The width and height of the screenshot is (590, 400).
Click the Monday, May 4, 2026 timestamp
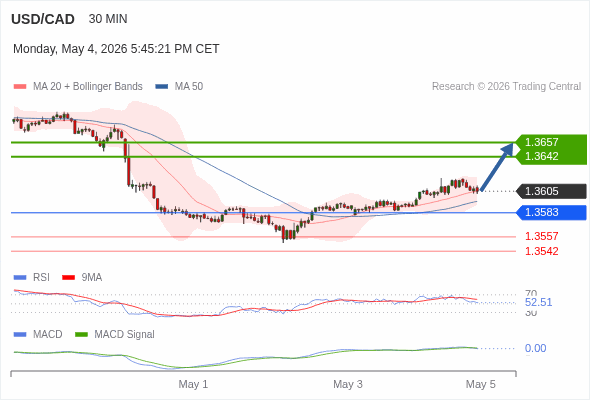point(116,49)
